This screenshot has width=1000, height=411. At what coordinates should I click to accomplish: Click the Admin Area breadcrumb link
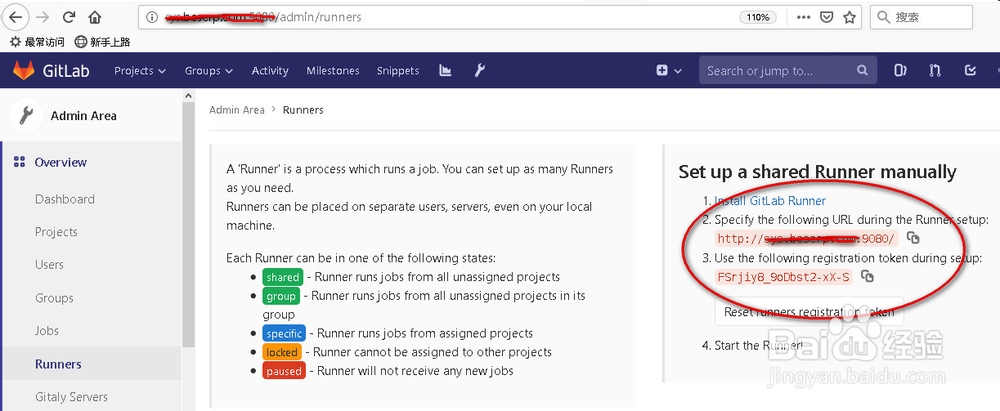[x=237, y=110]
